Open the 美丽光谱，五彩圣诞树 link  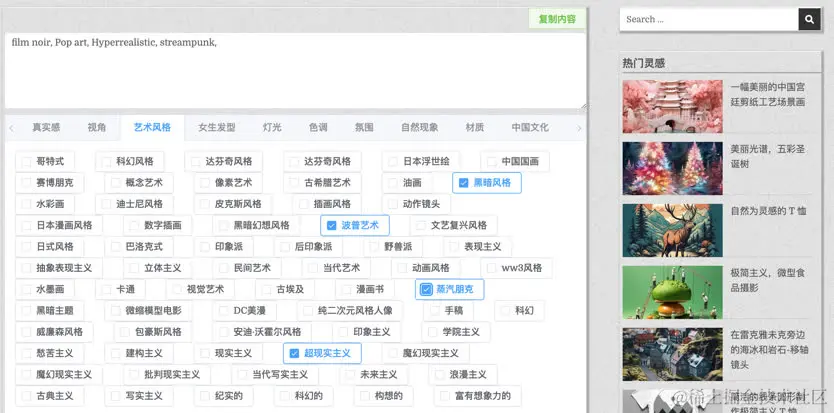click(x=768, y=156)
